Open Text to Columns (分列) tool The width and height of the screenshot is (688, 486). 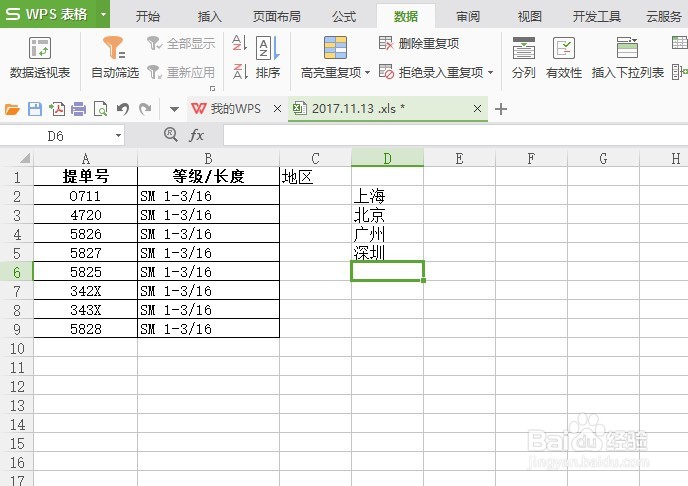click(x=523, y=58)
